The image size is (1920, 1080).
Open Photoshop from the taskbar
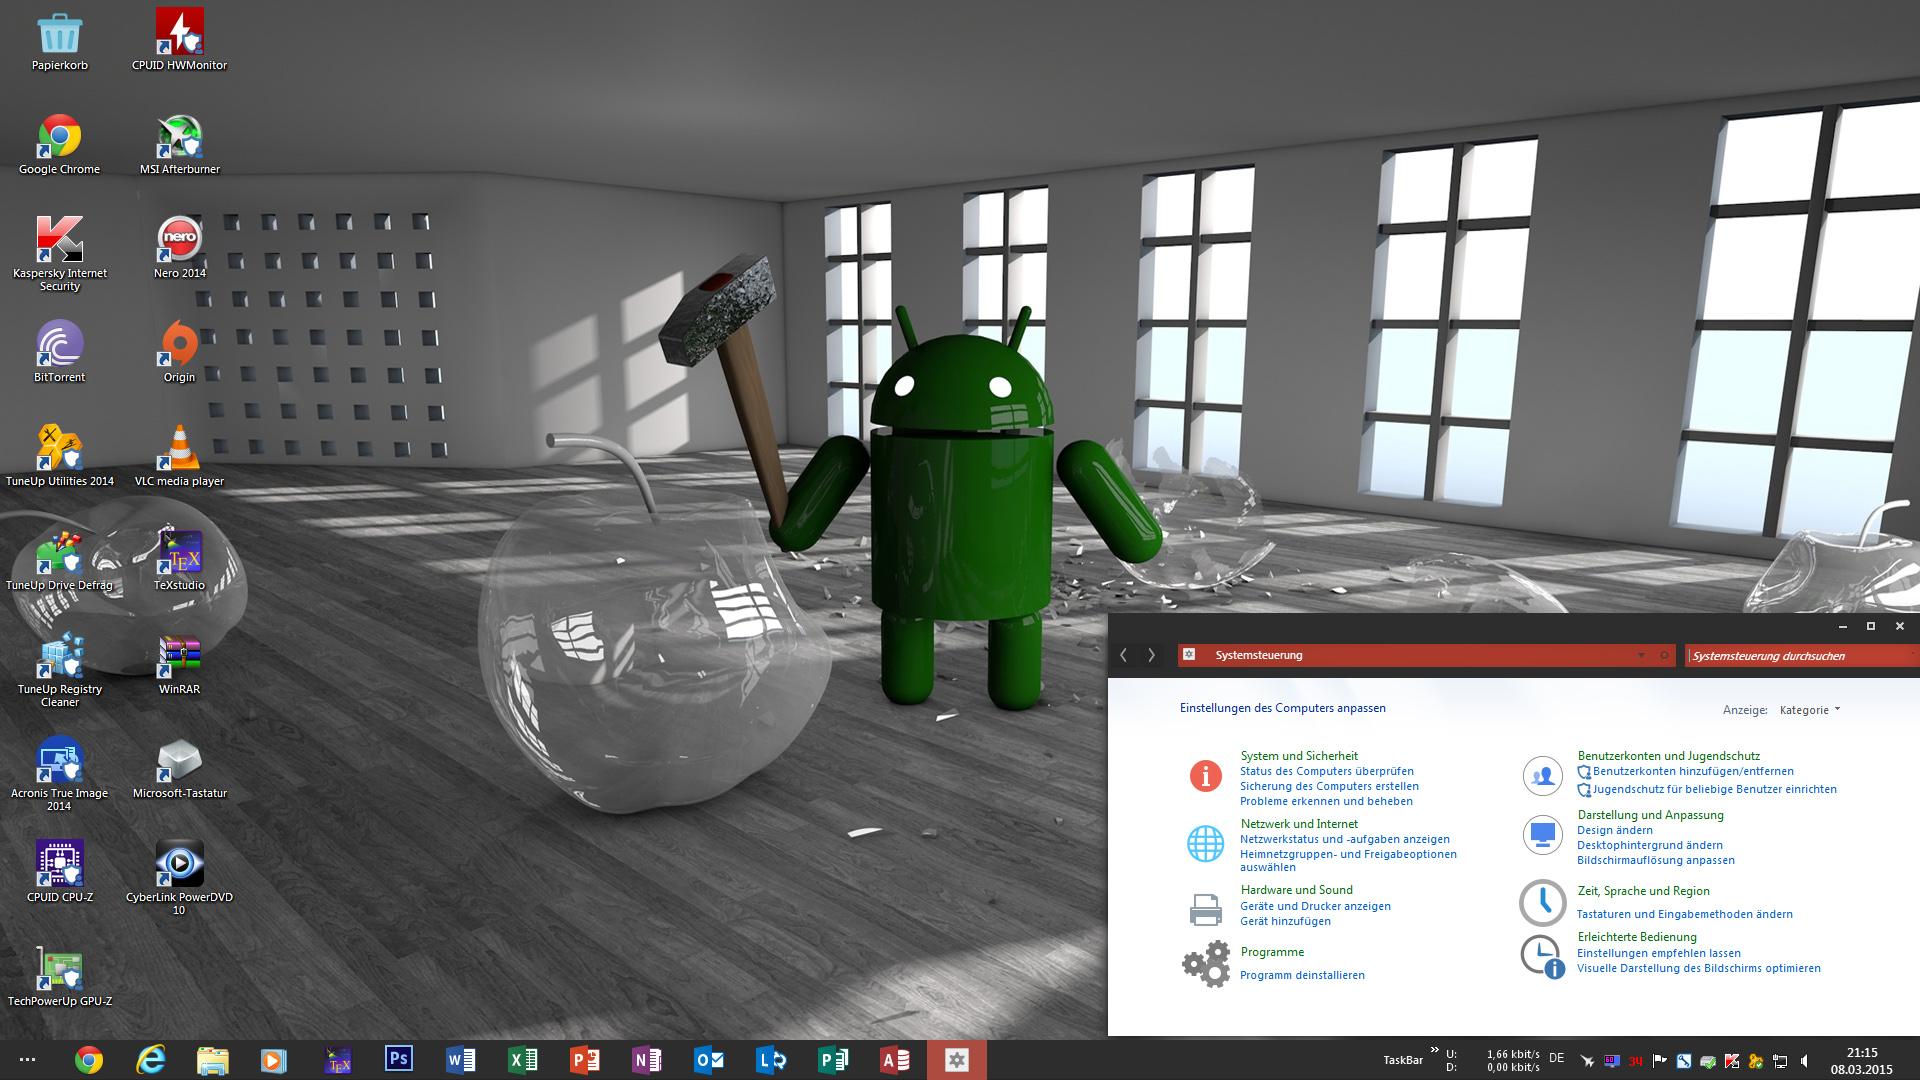tap(398, 1059)
